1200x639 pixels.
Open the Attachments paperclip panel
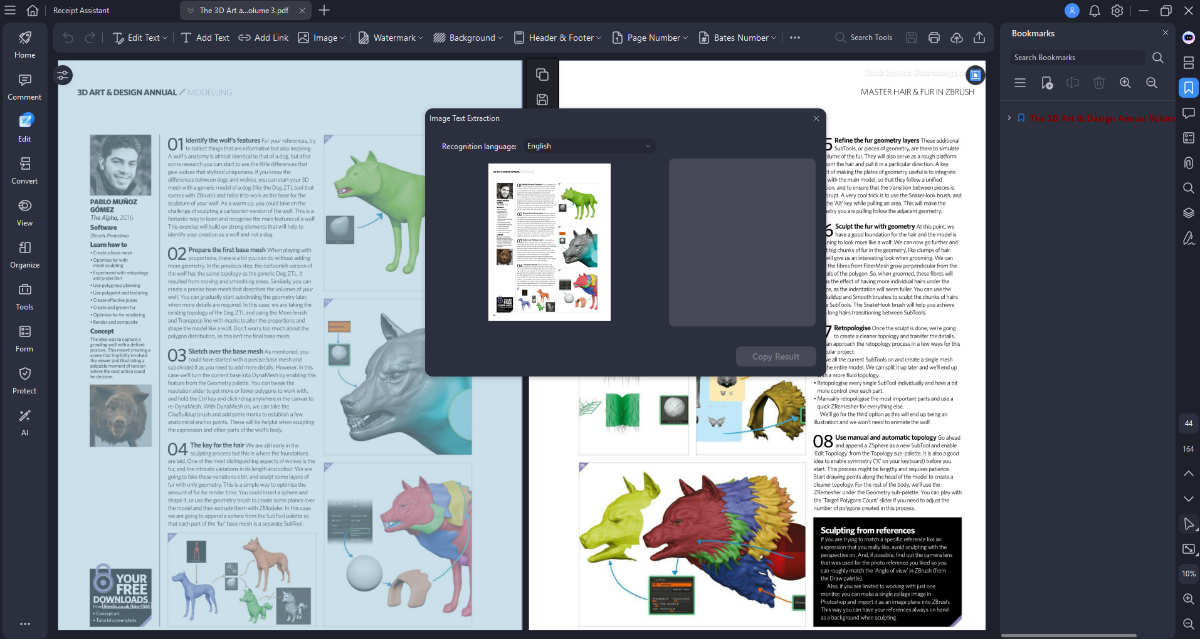[1188, 162]
